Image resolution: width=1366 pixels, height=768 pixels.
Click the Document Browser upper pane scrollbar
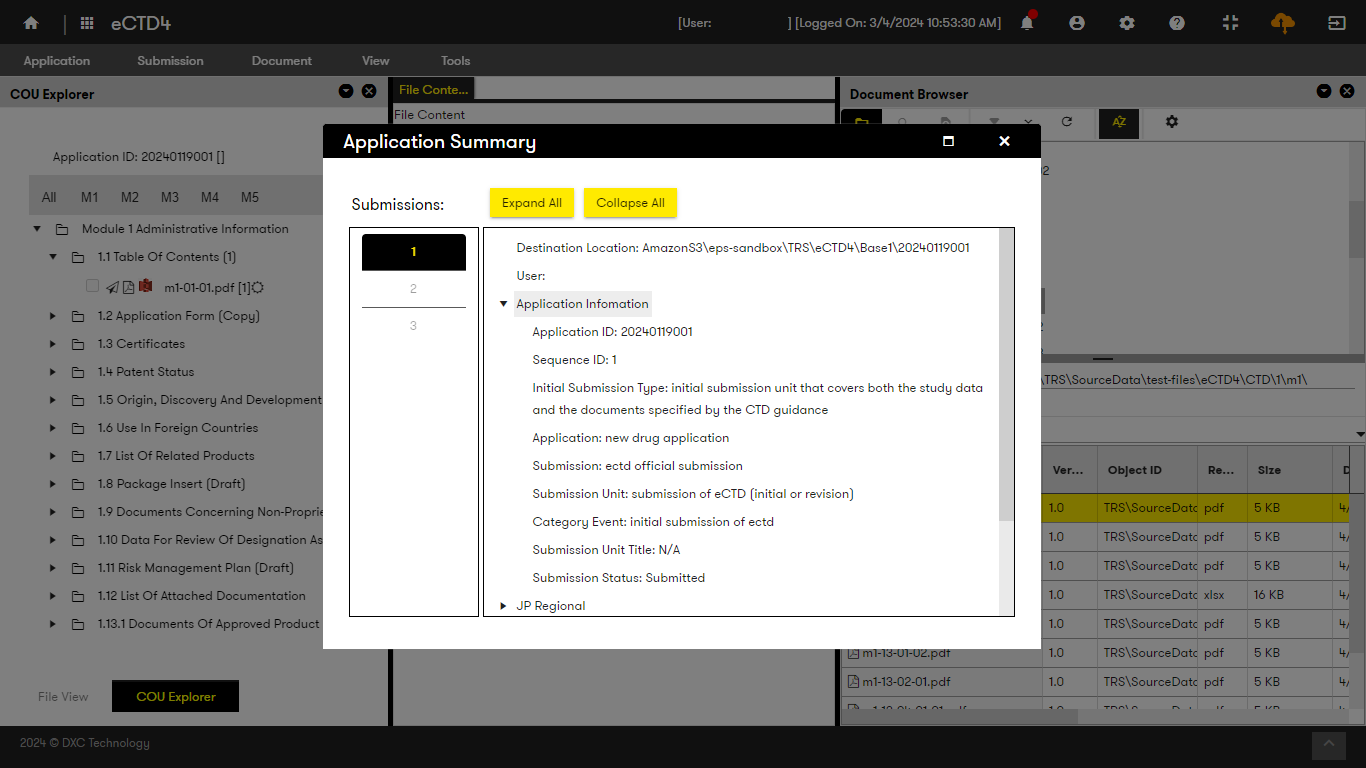click(1357, 228)
